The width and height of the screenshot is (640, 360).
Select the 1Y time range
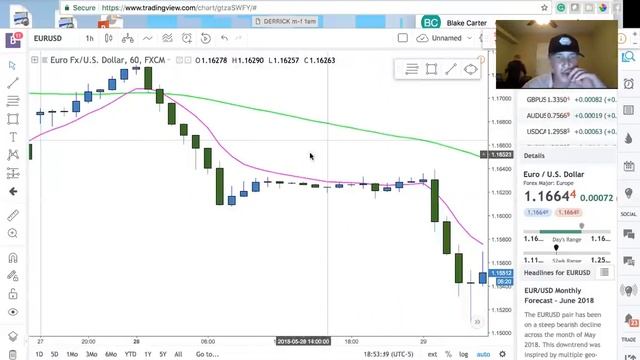(x=148, y=354)
